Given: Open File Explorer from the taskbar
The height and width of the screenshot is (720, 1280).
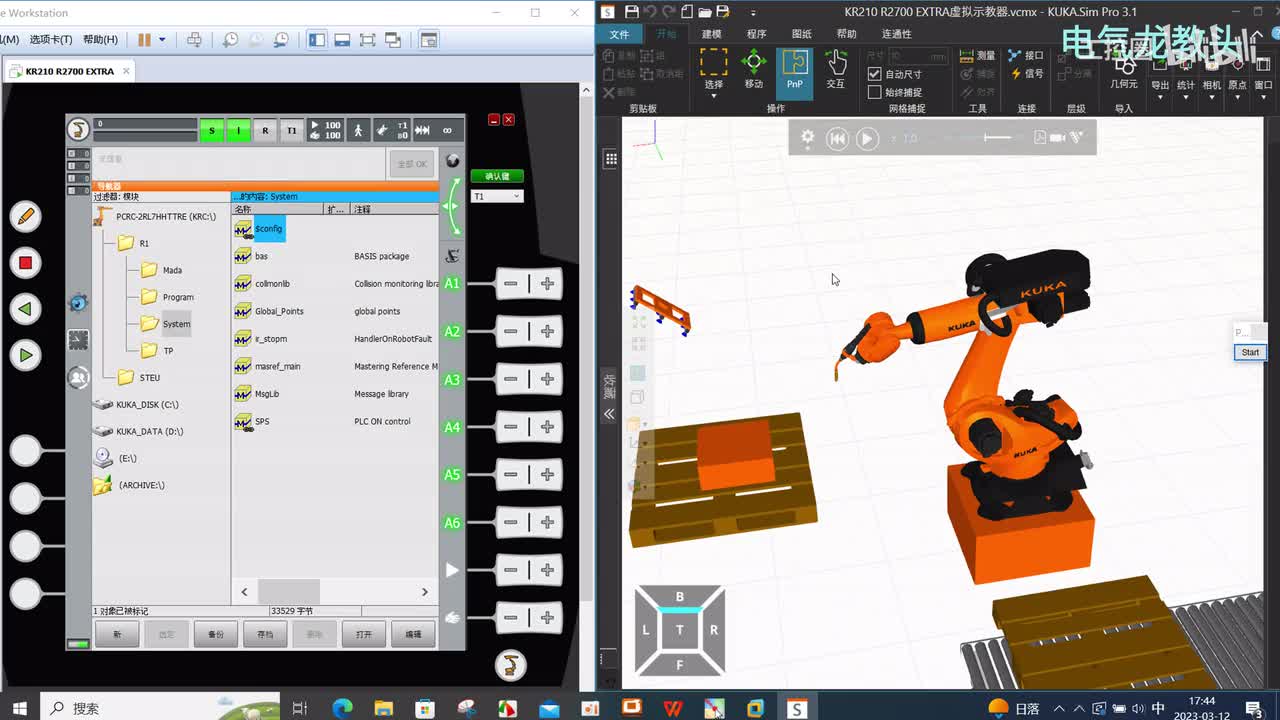Looking at the screenshot, I should [384, 708].
